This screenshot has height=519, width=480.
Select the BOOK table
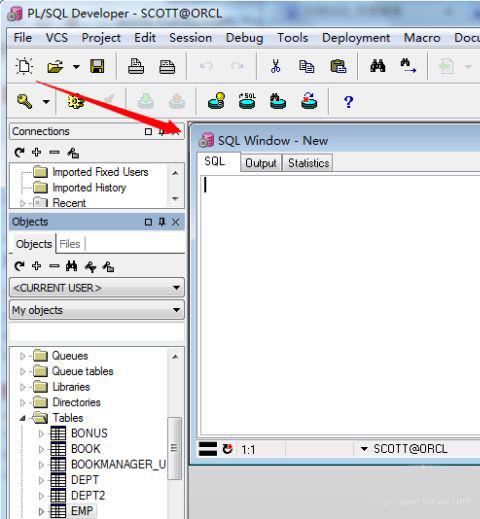pyautogui.click(x=86, y=449)
